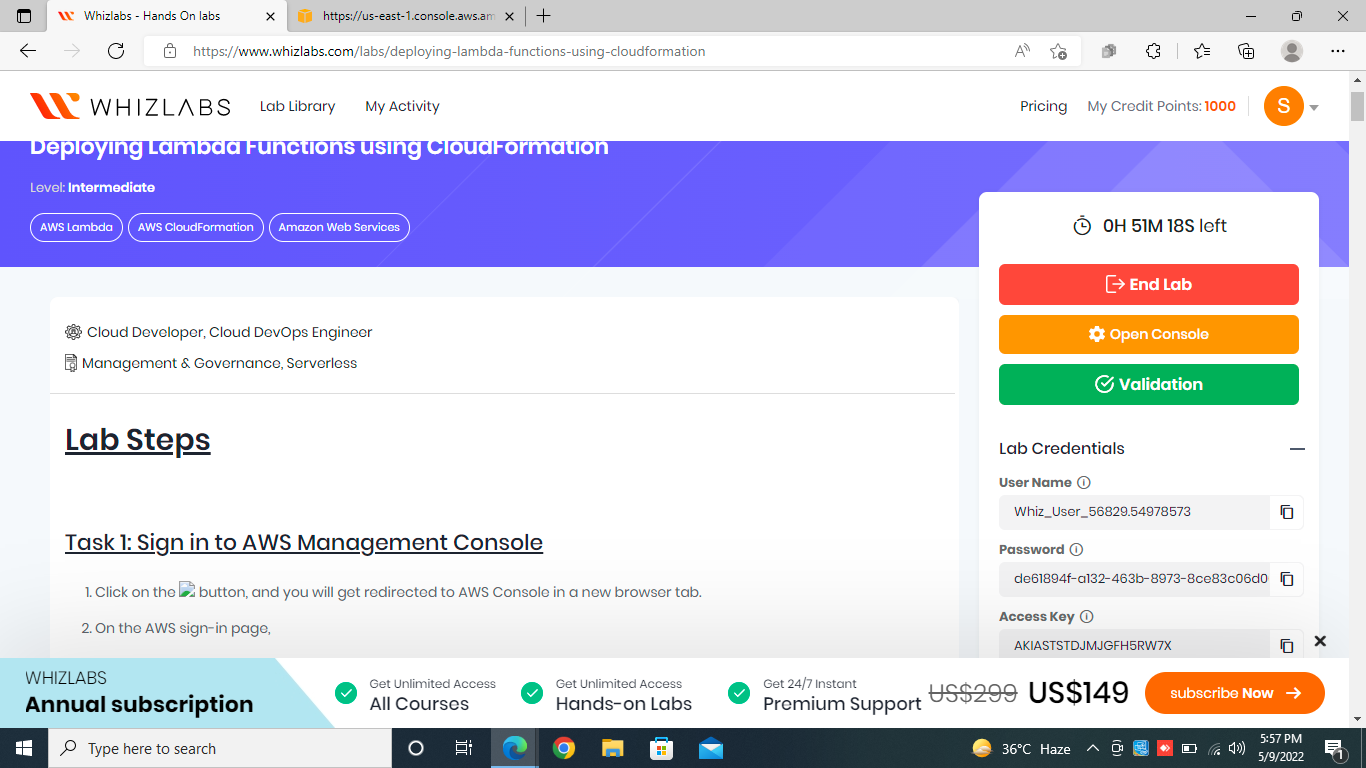Click the Password info icon
Viewport: 1366px width, 768px height.
click(1075, 549)
